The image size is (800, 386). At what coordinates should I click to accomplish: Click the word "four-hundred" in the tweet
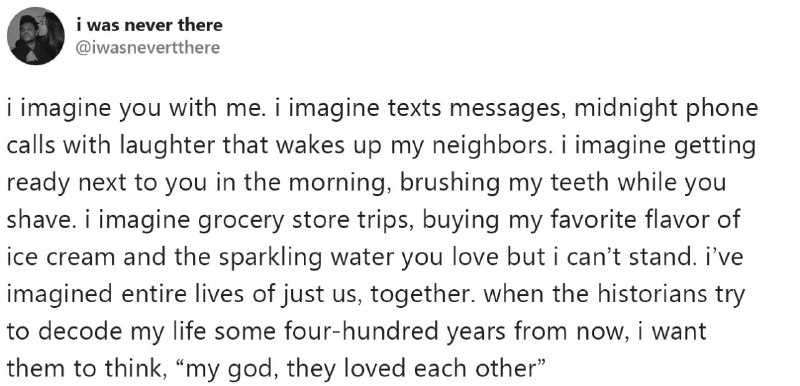pyautogui.click(x=356, y=332)
